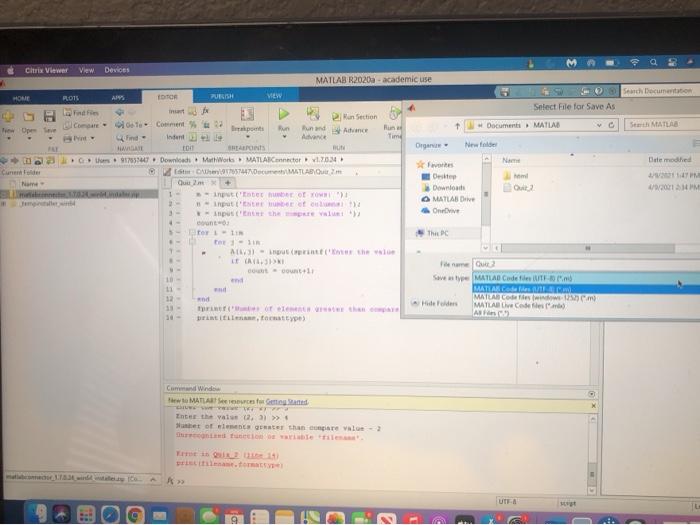Click the Save floppy disk icon
700x525 pixels.
click(x=50, y=117)
